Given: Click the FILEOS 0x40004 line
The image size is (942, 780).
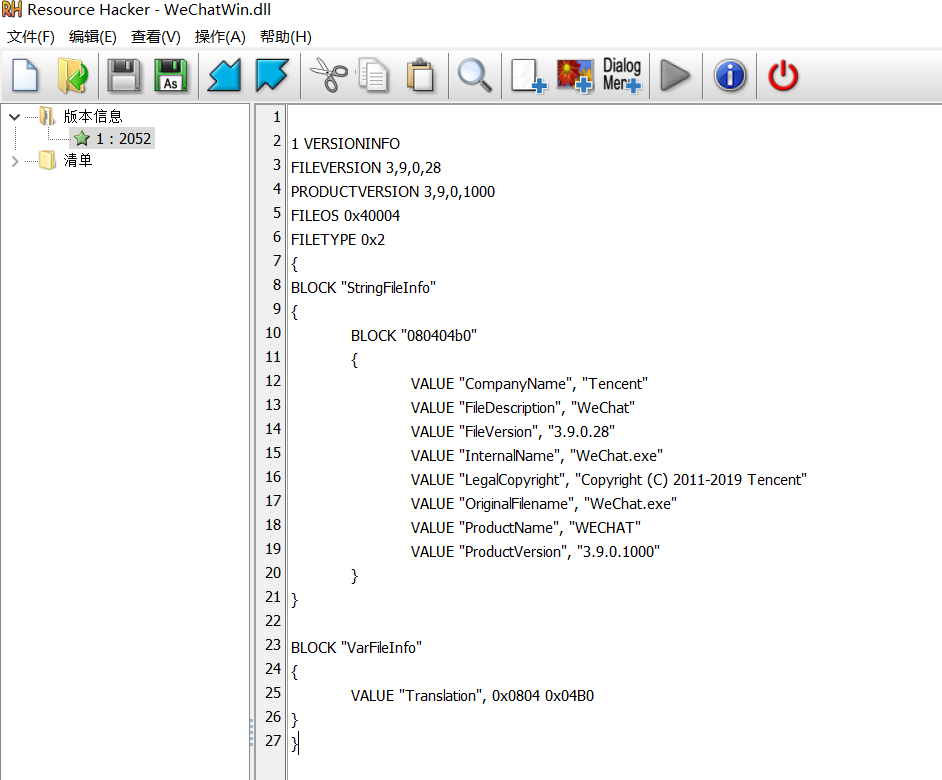Looking at the screenshot, I should tap(345, 216).
